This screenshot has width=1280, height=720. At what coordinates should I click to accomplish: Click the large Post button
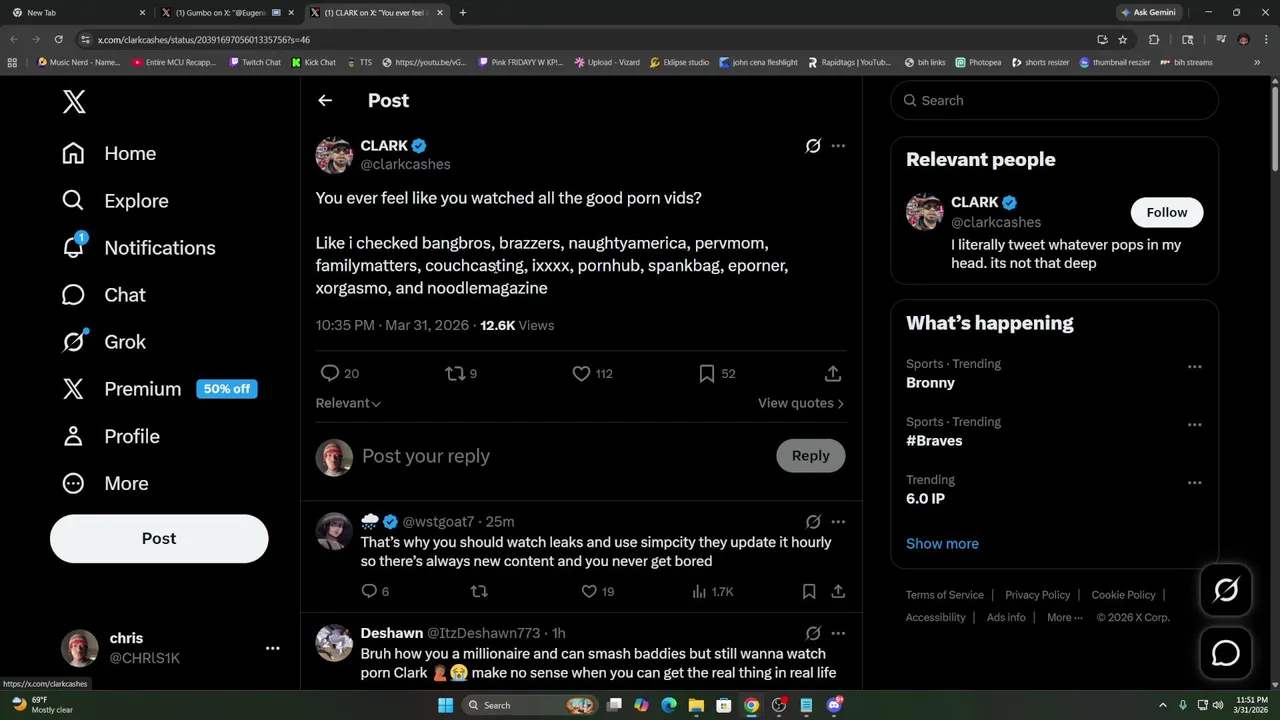click(159, 538)
